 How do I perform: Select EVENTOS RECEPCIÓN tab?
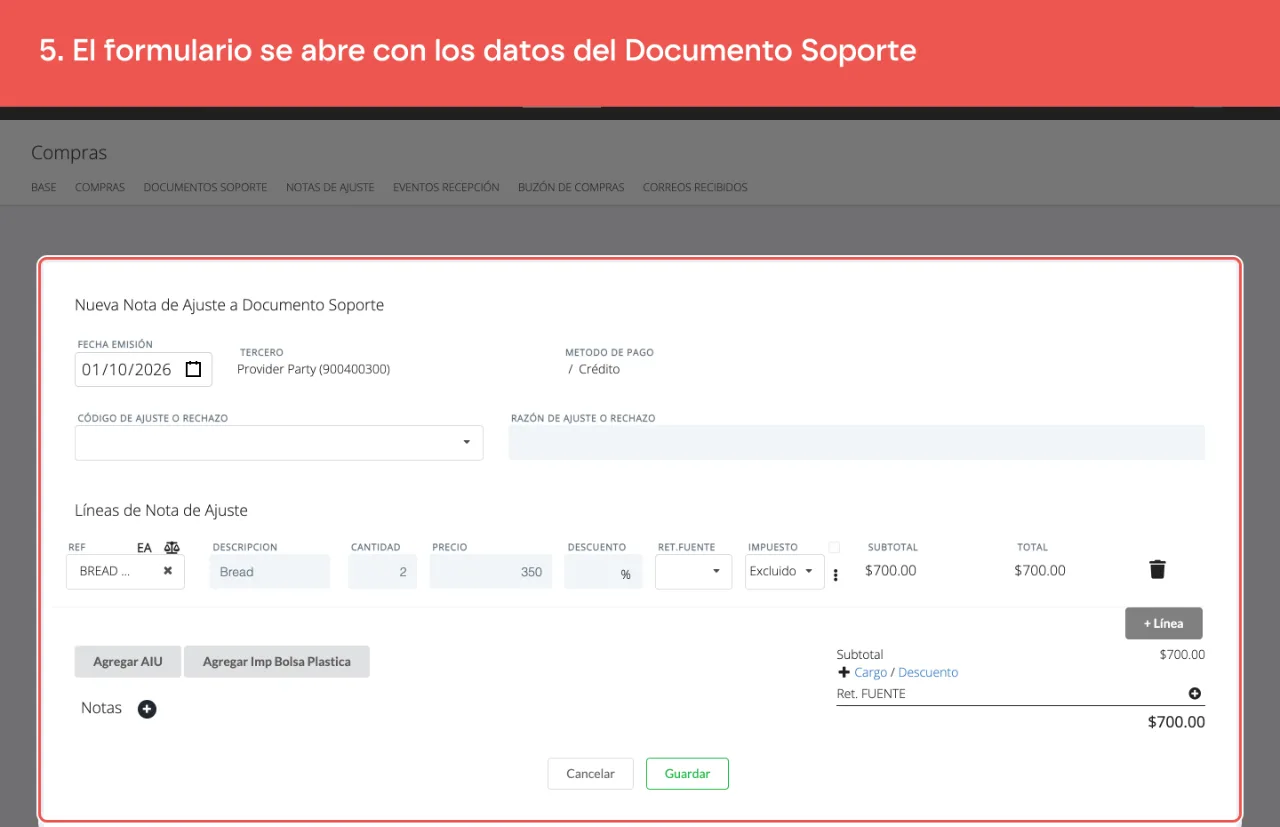click(x=446, y=187)
